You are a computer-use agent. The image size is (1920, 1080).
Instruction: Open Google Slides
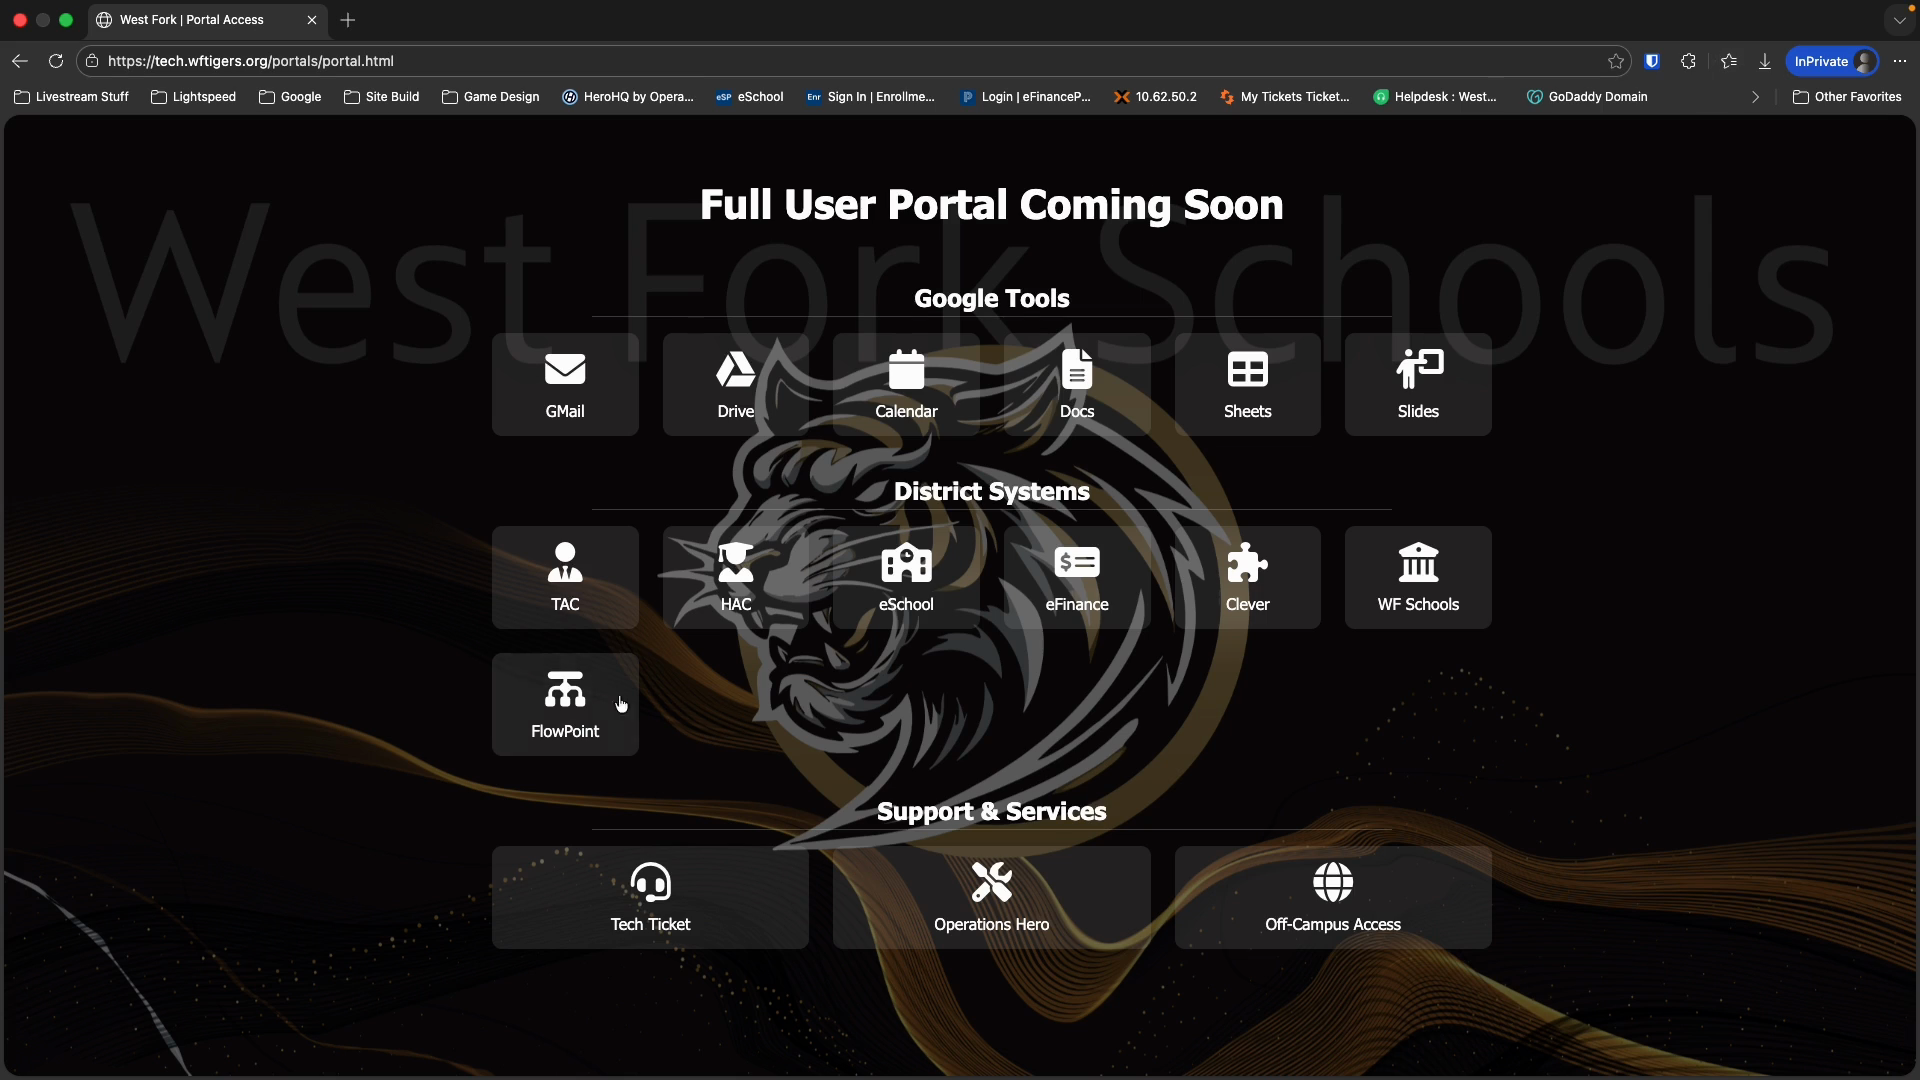(x=1418, y=385)
